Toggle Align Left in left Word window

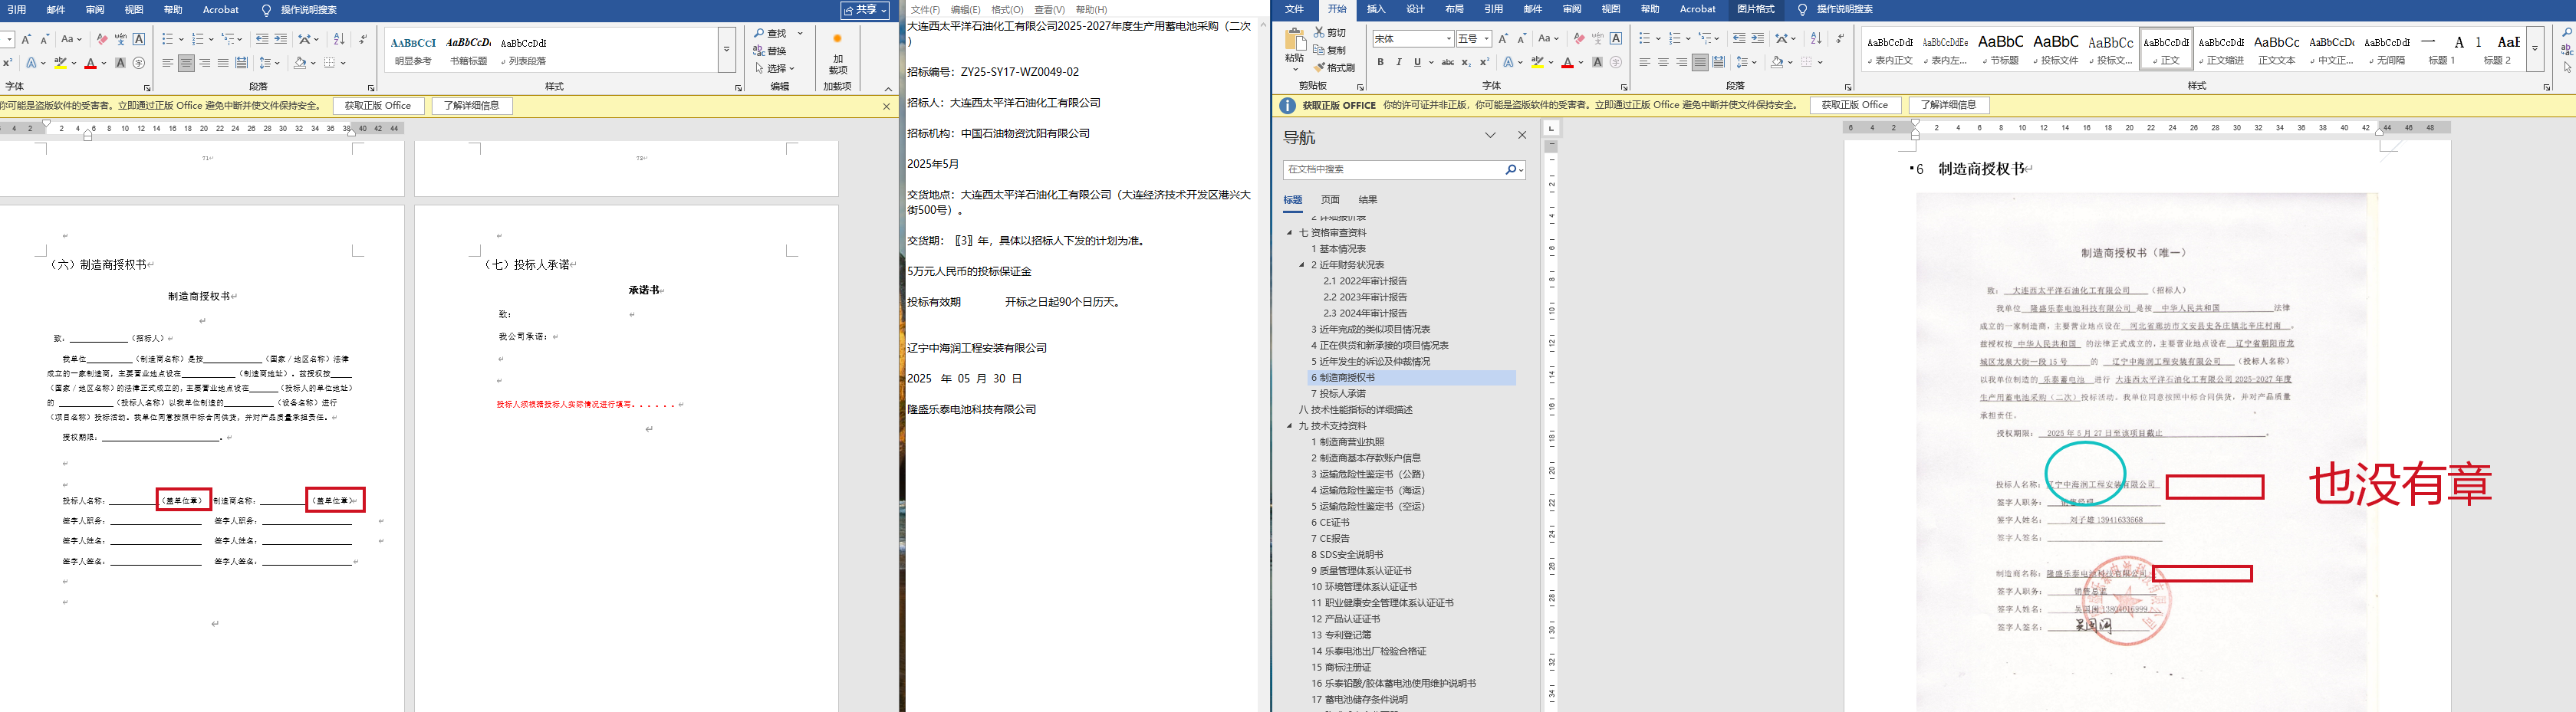(167, 63)
